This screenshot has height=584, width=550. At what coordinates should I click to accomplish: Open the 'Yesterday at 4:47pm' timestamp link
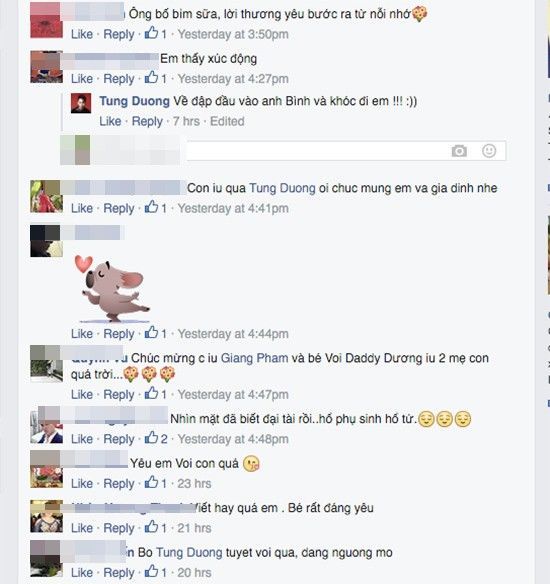point(233,394)
